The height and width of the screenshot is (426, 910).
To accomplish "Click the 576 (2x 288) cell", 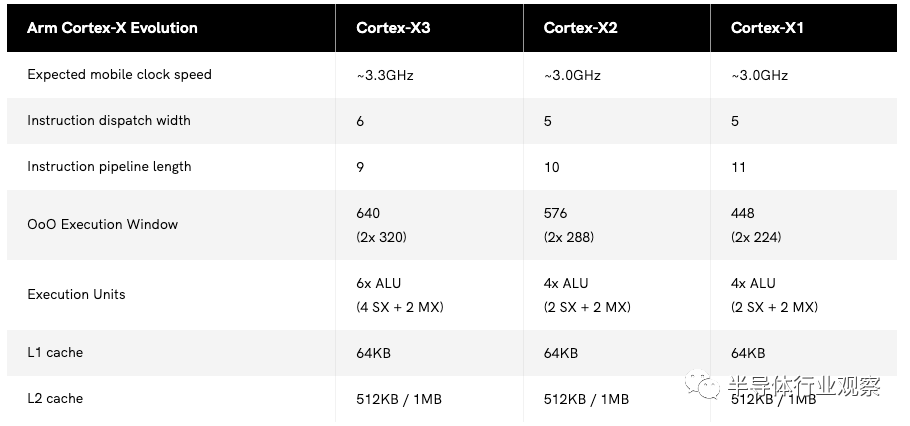I will (x=569, y=225).
